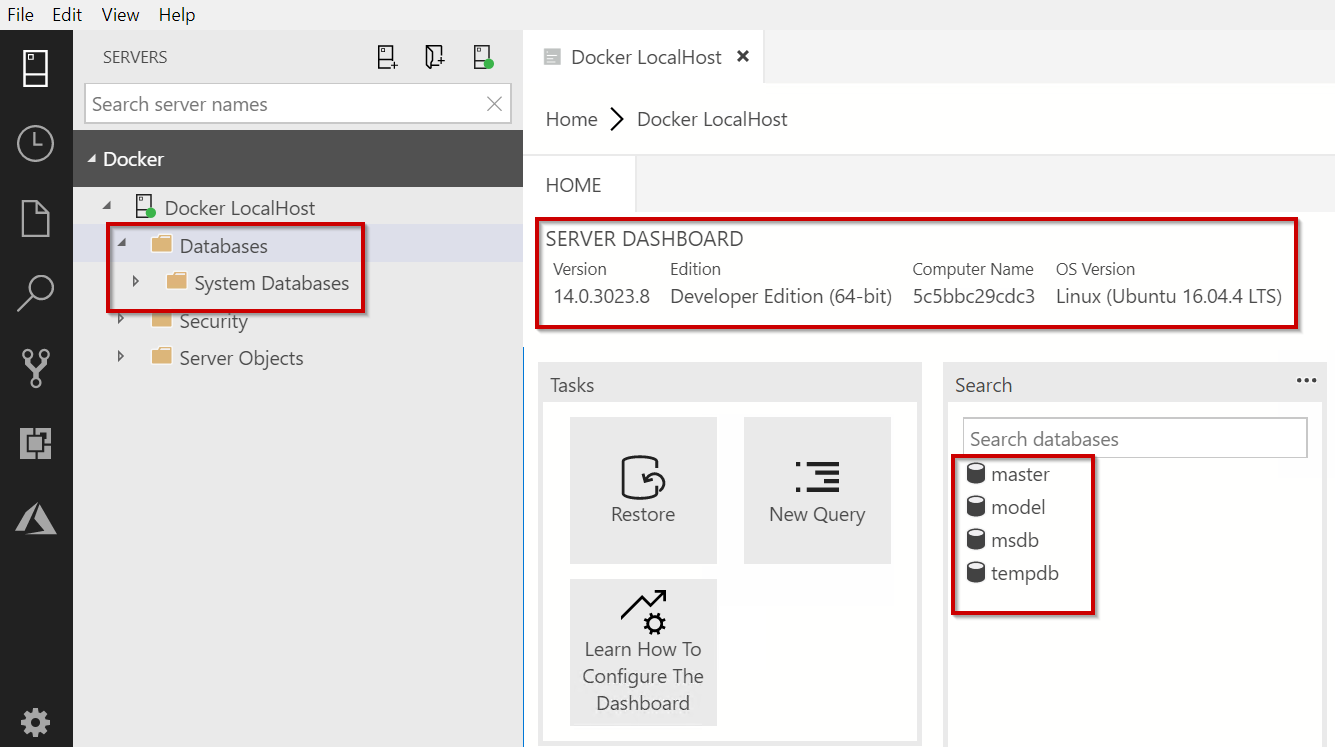Click the Search databases input field
The width and height of the screenshot is (1335, 747).
(x=1134, y=439)
